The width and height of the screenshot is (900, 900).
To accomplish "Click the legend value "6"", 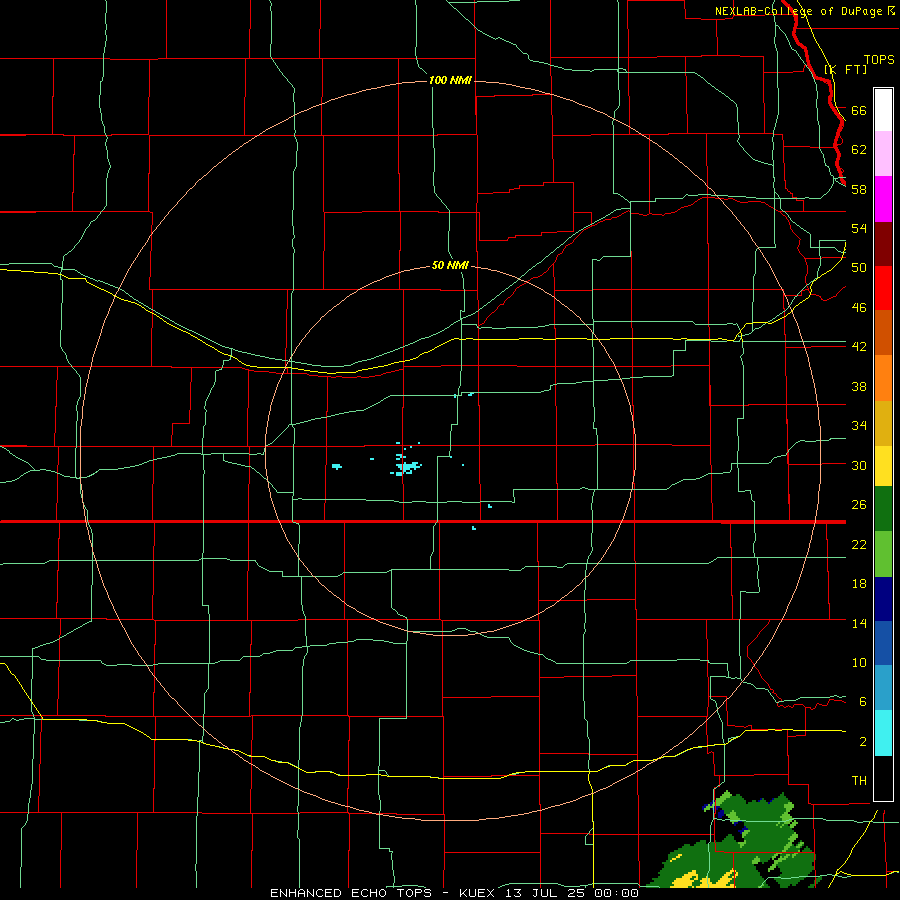I will click(x=862, y=701).
